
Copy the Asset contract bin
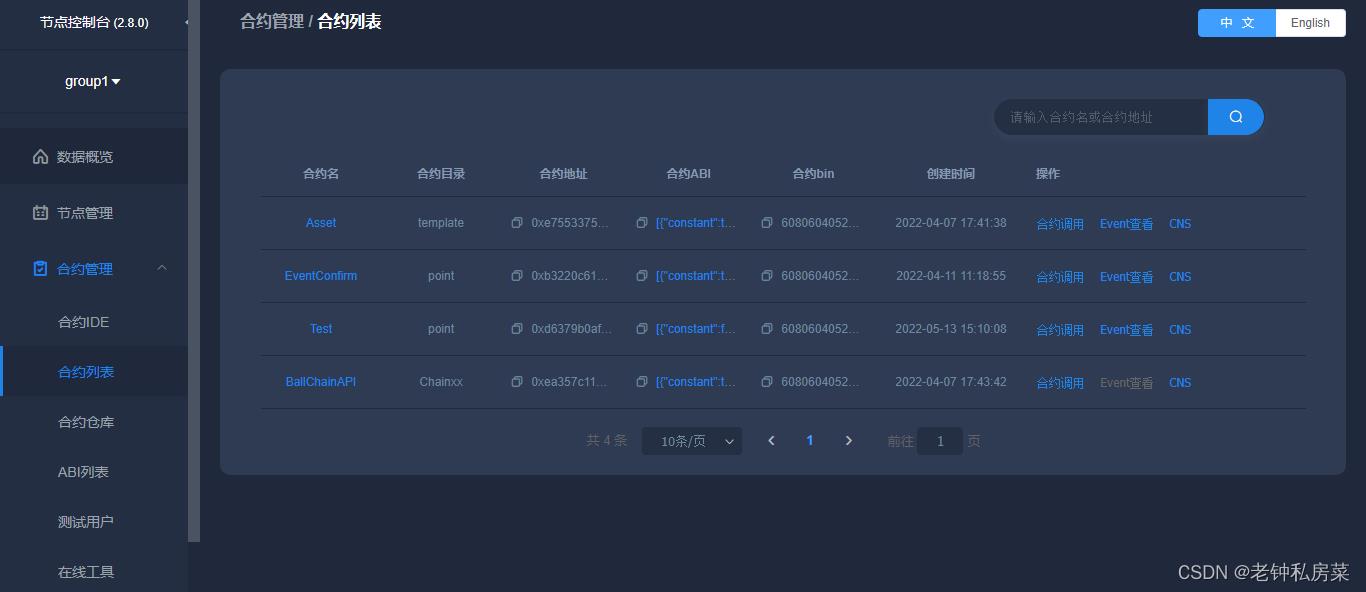pyautogui.click(x=767, y=223)
